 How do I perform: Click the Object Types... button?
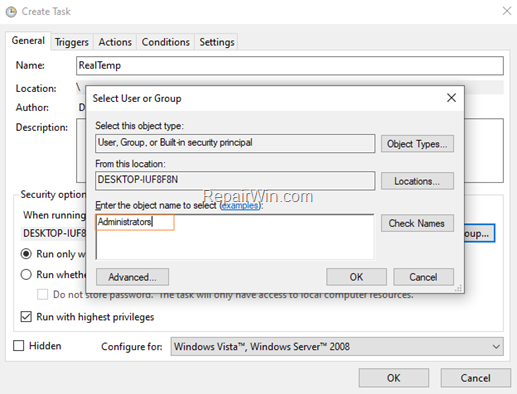(417, 144)
